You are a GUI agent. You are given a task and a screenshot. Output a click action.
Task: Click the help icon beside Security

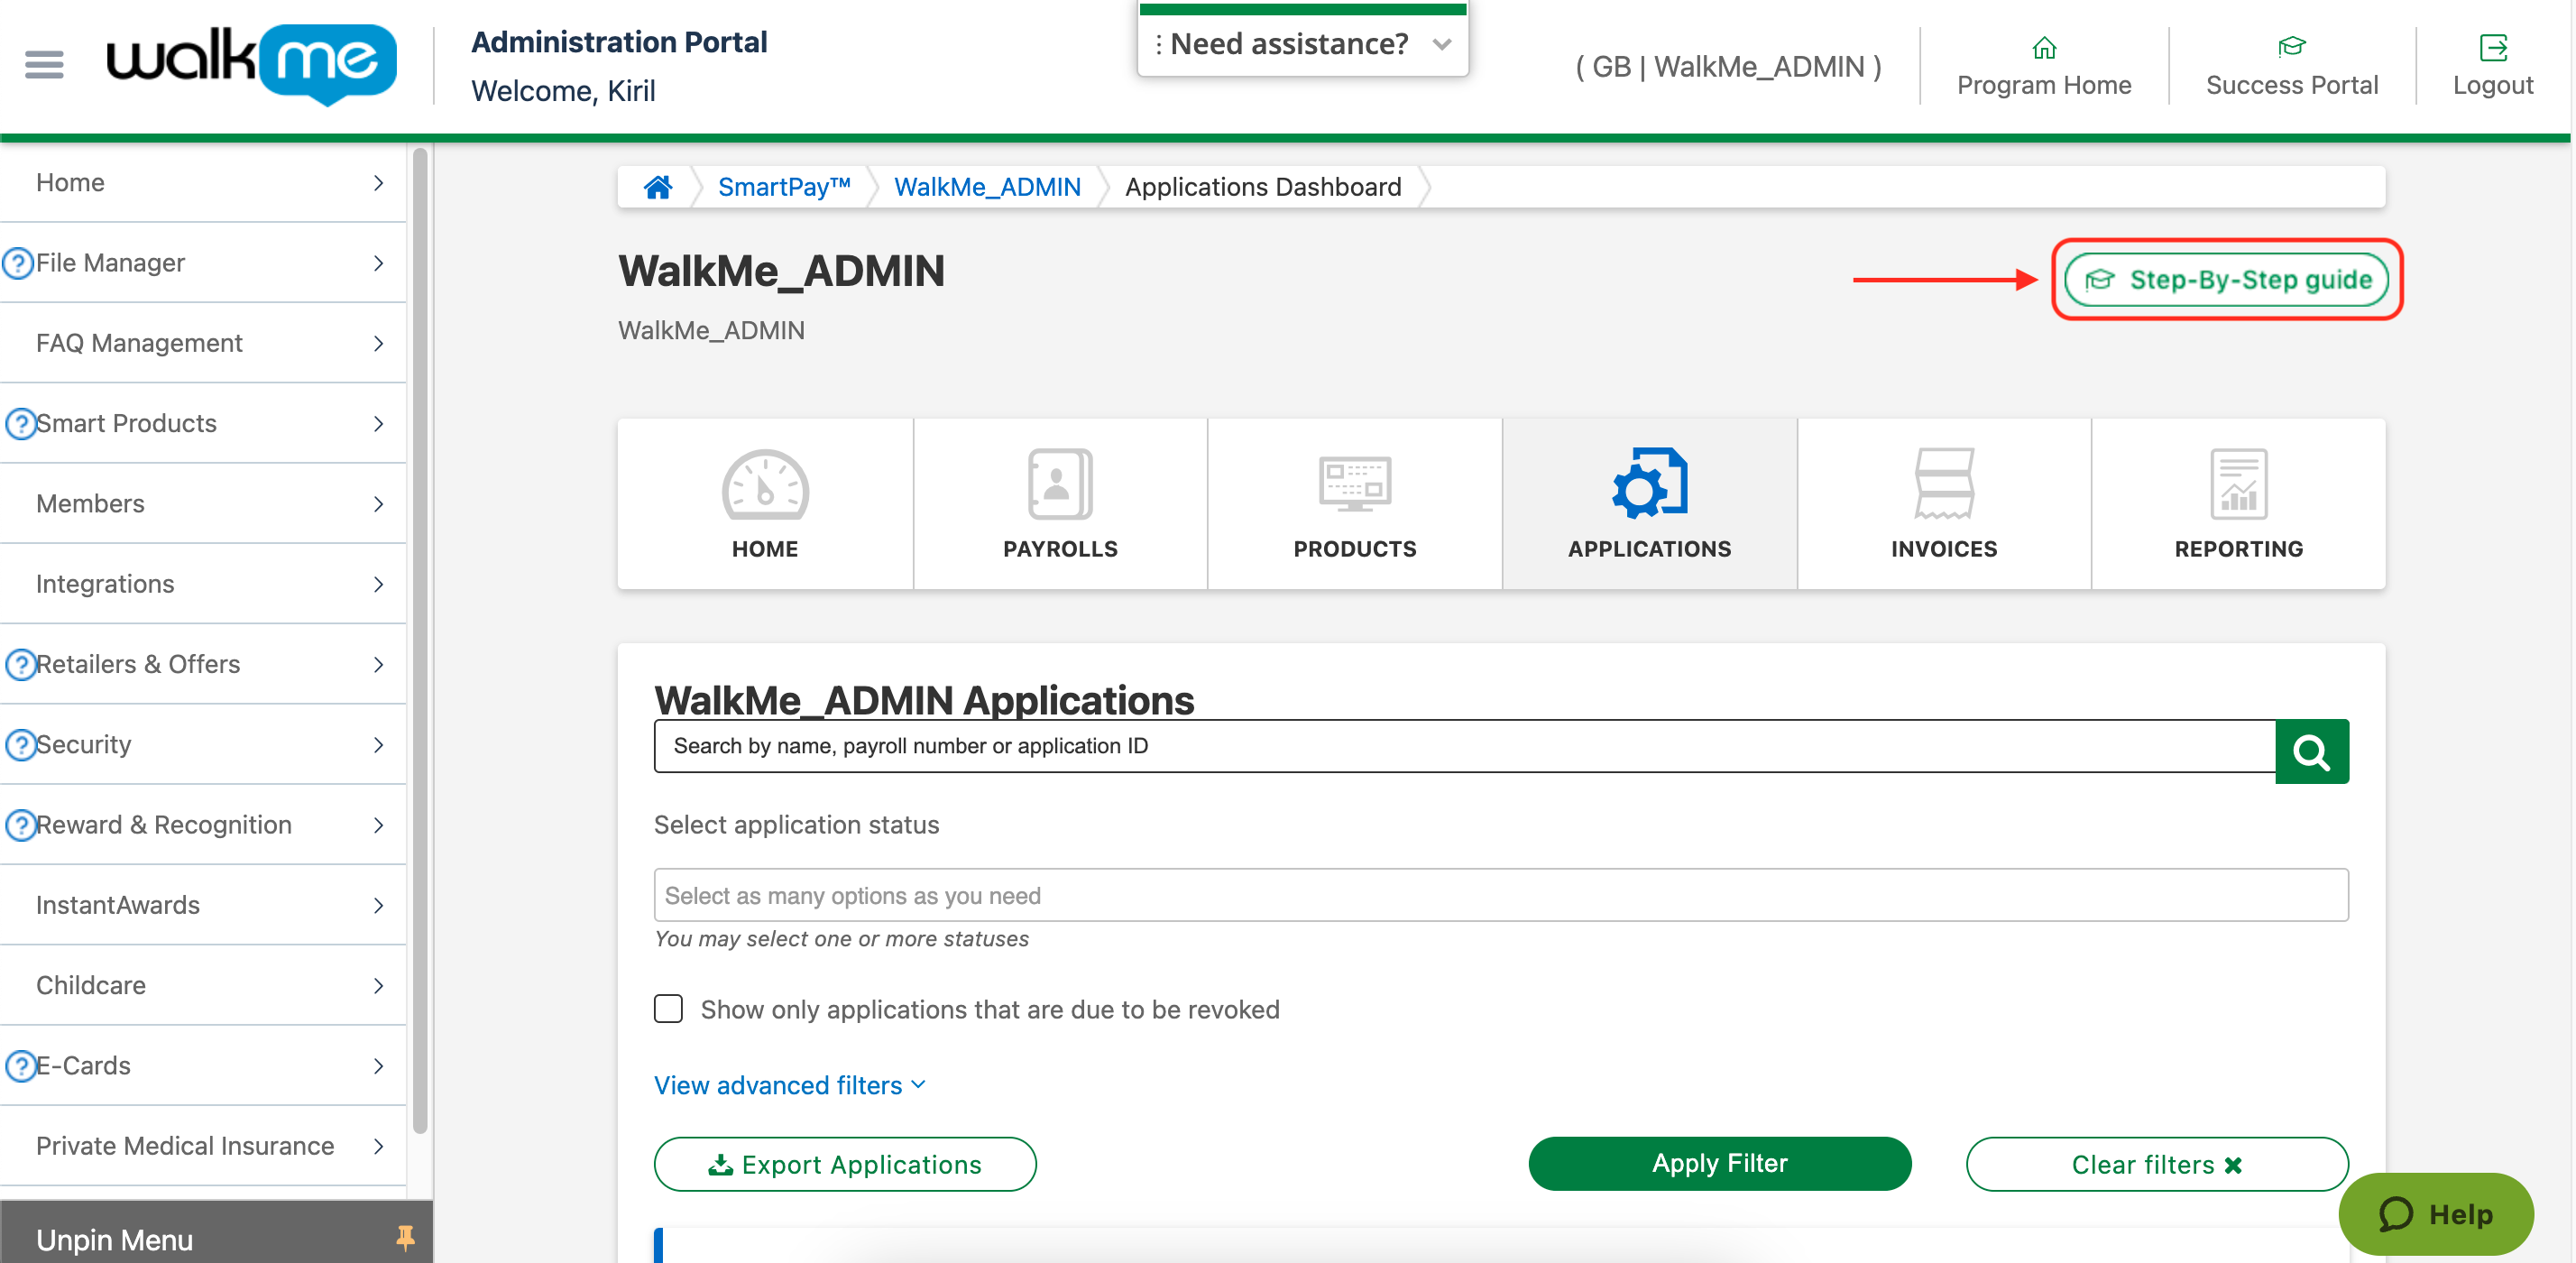pos(20,743)
